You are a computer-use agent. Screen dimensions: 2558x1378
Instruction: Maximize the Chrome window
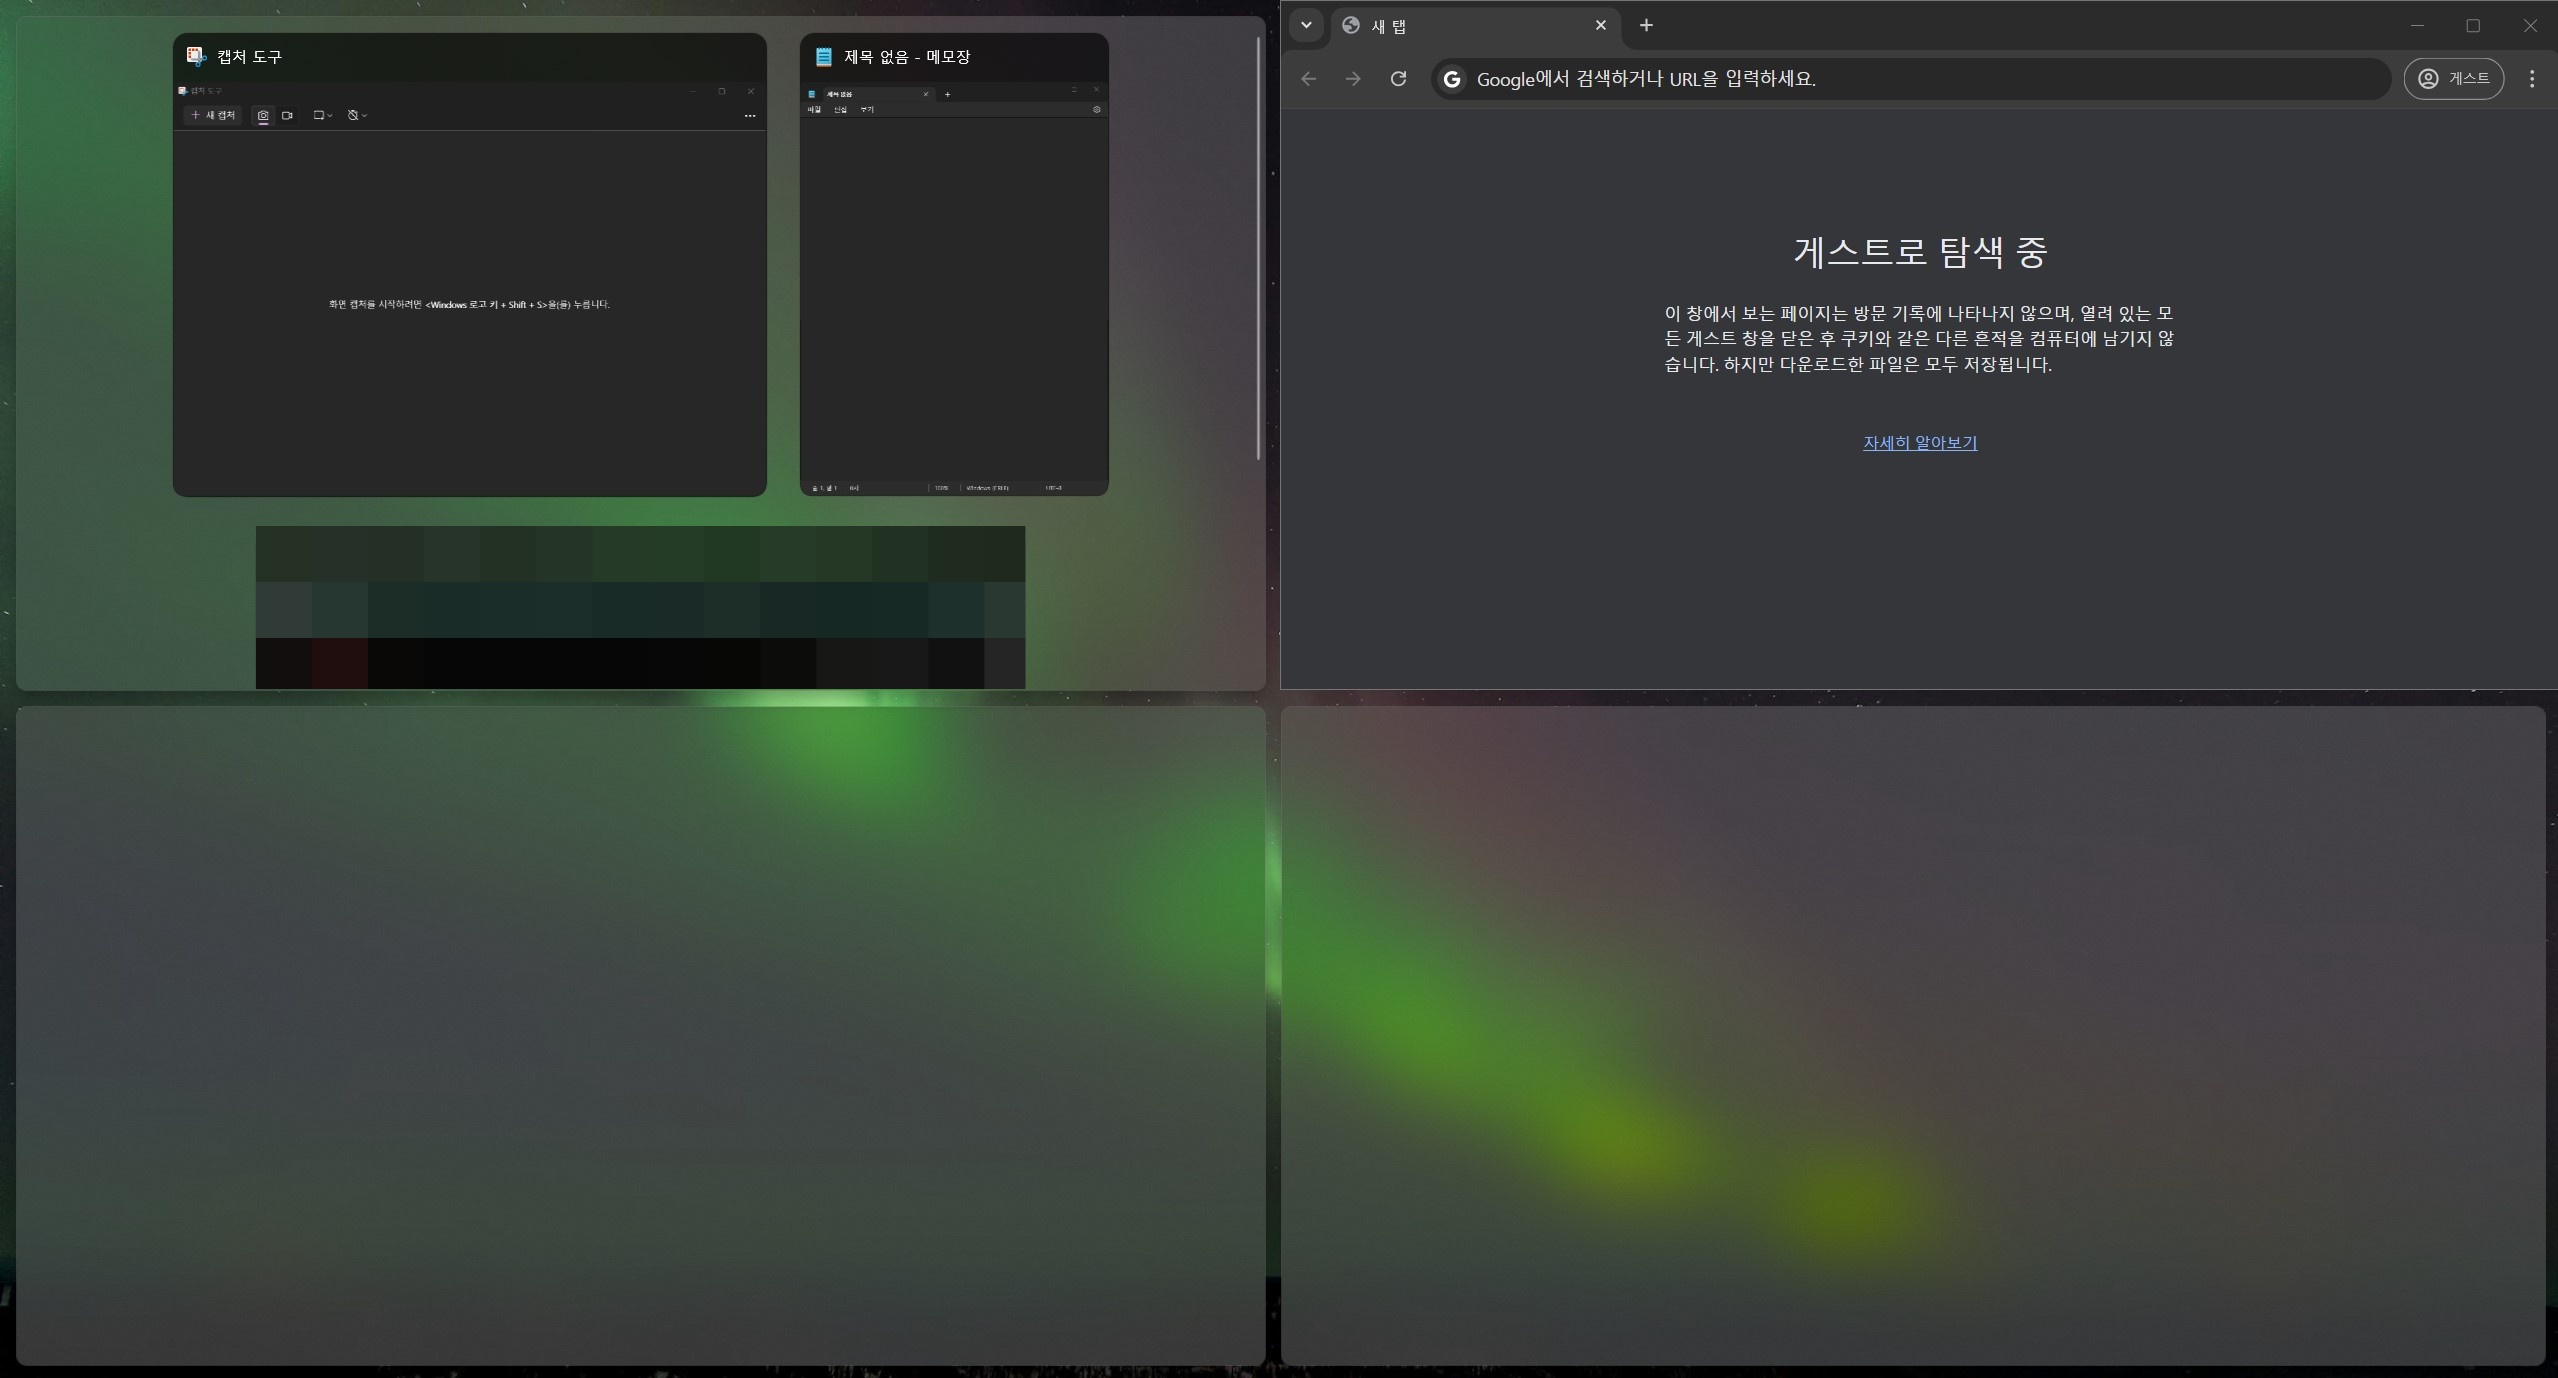point(2473,26)
